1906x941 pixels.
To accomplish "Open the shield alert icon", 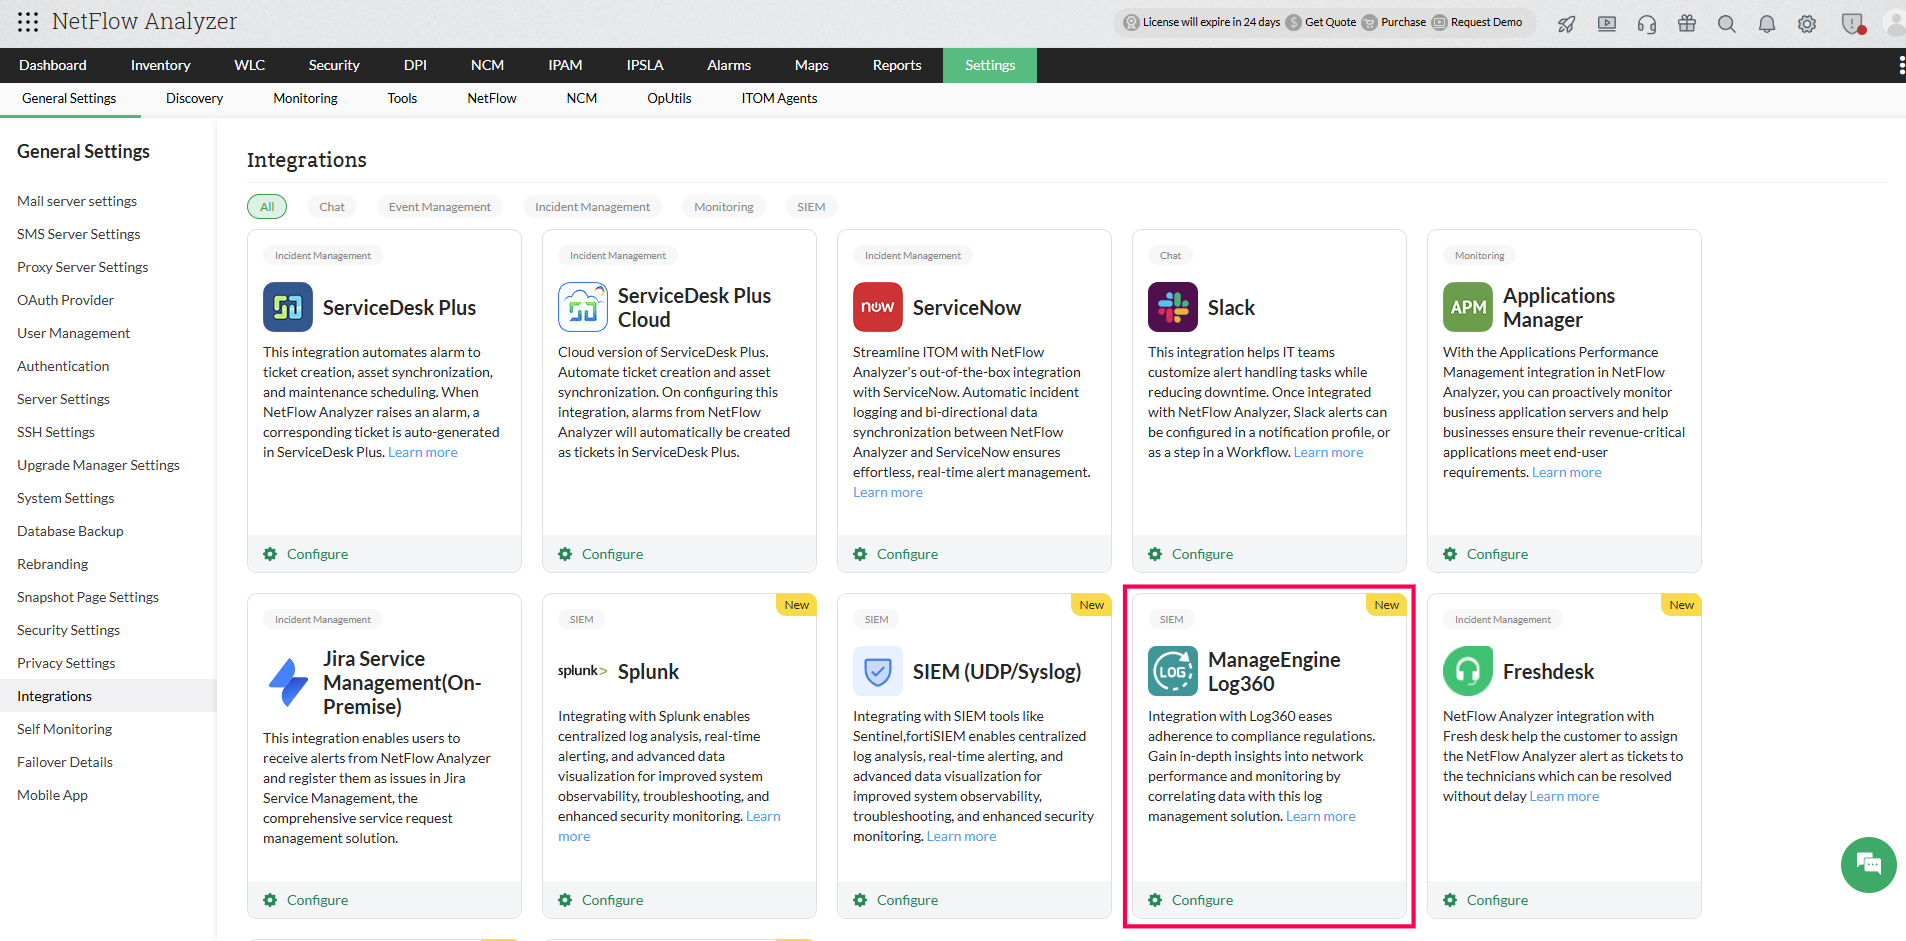I will click(x=1853, y=24).
